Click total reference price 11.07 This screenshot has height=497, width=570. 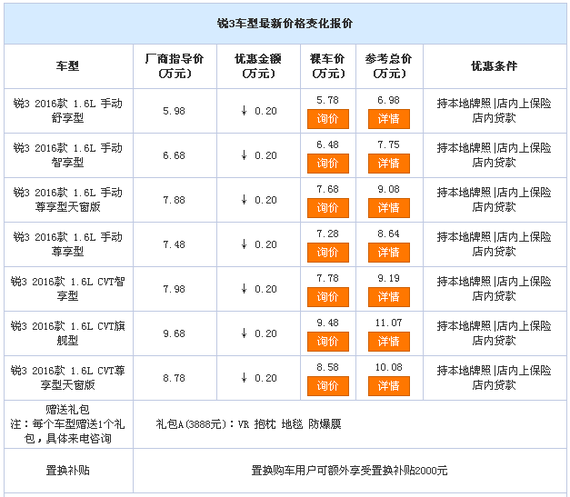[x=389, y=323]
